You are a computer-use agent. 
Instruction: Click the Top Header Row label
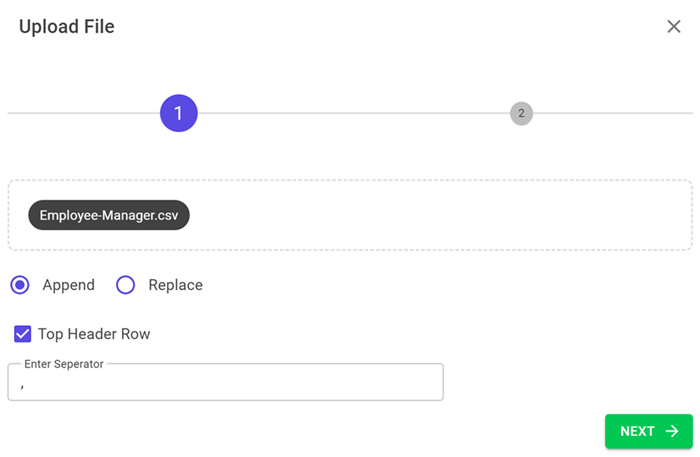pos(94,334)
